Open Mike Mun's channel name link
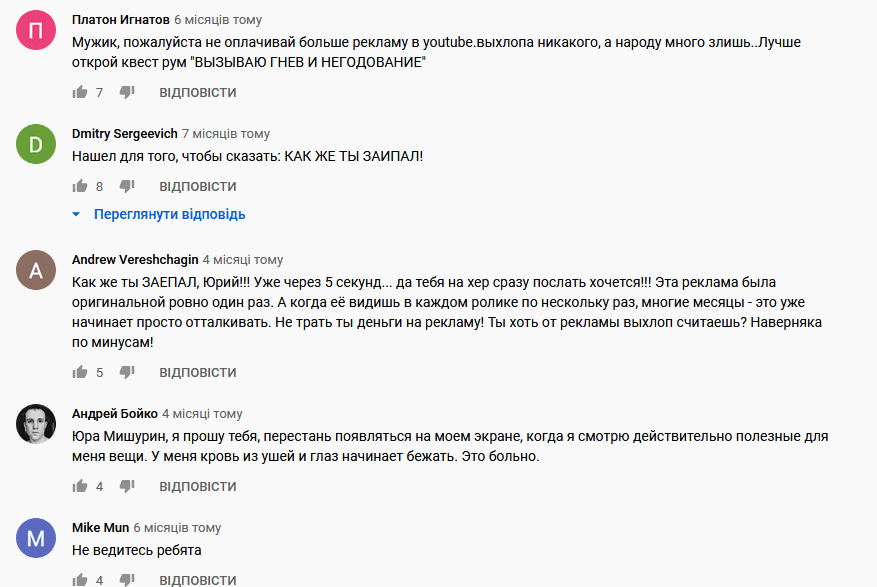877x587 pixels. pos(100,528)
